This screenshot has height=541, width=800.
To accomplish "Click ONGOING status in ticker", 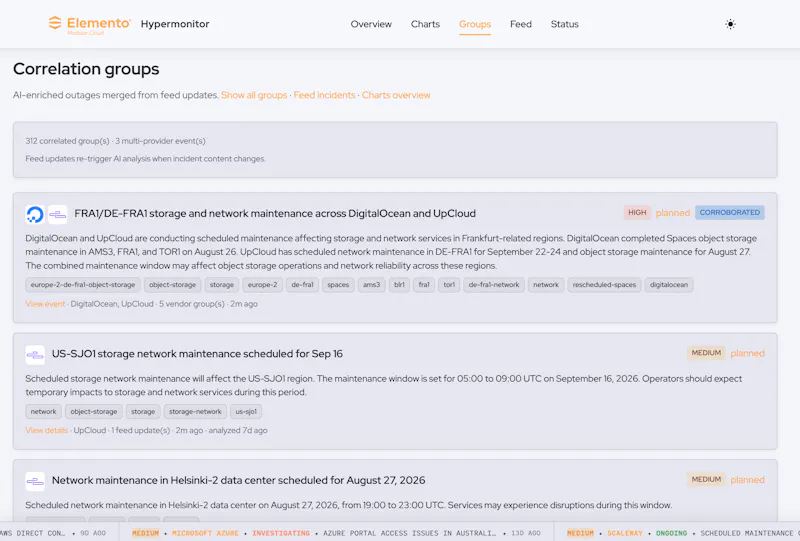I will (671, 533).
